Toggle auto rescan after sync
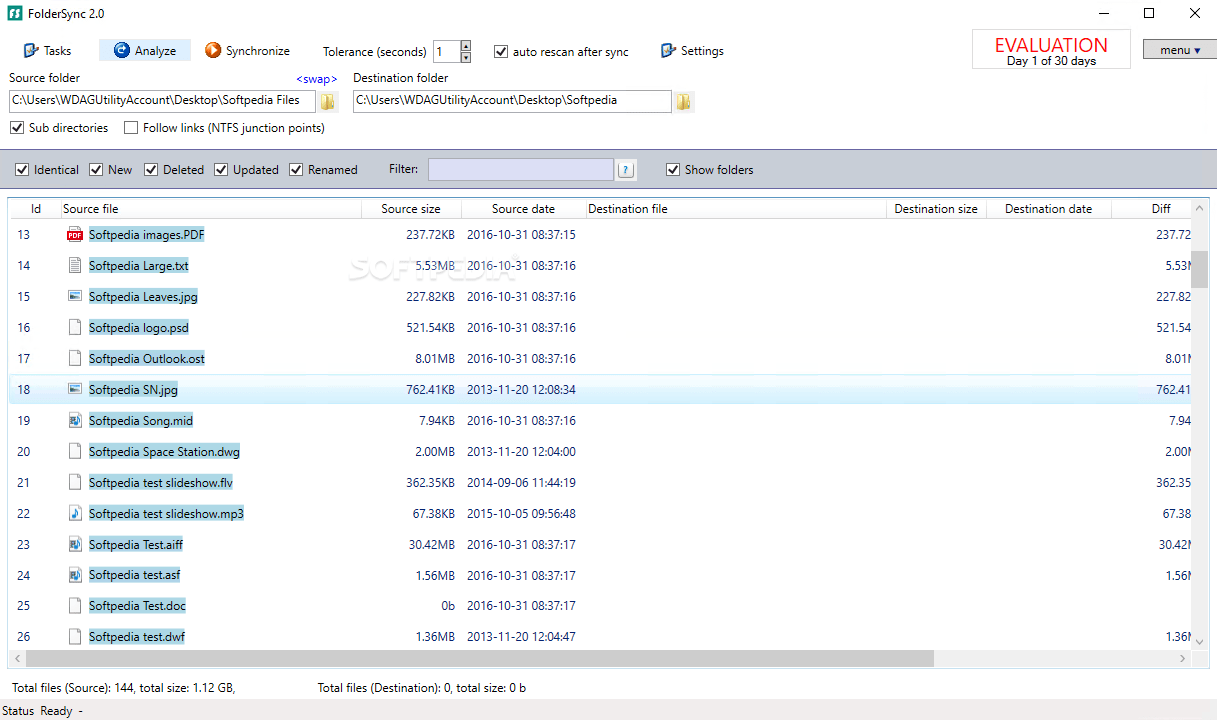This screenshot has height=720, width=1217. click(501, 52)
